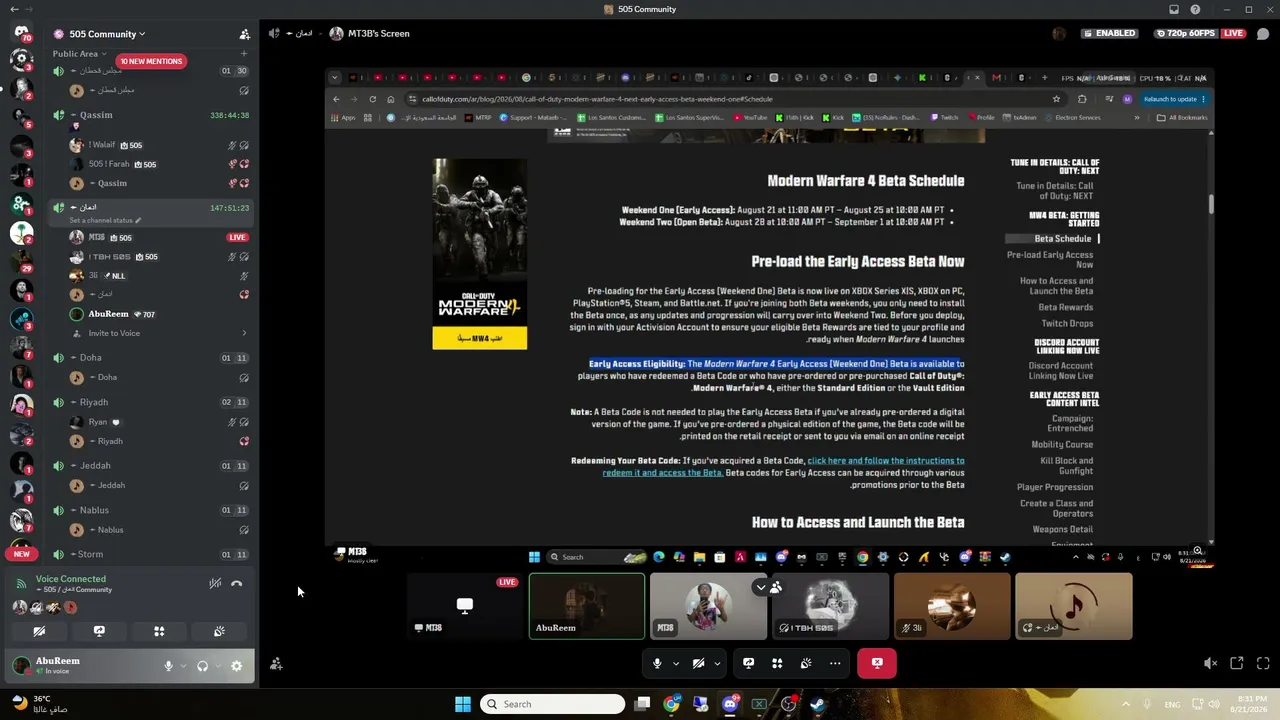Screen dimensions: 1280x720
Task: Click Set a channel status text
Action: pos(106,220)
